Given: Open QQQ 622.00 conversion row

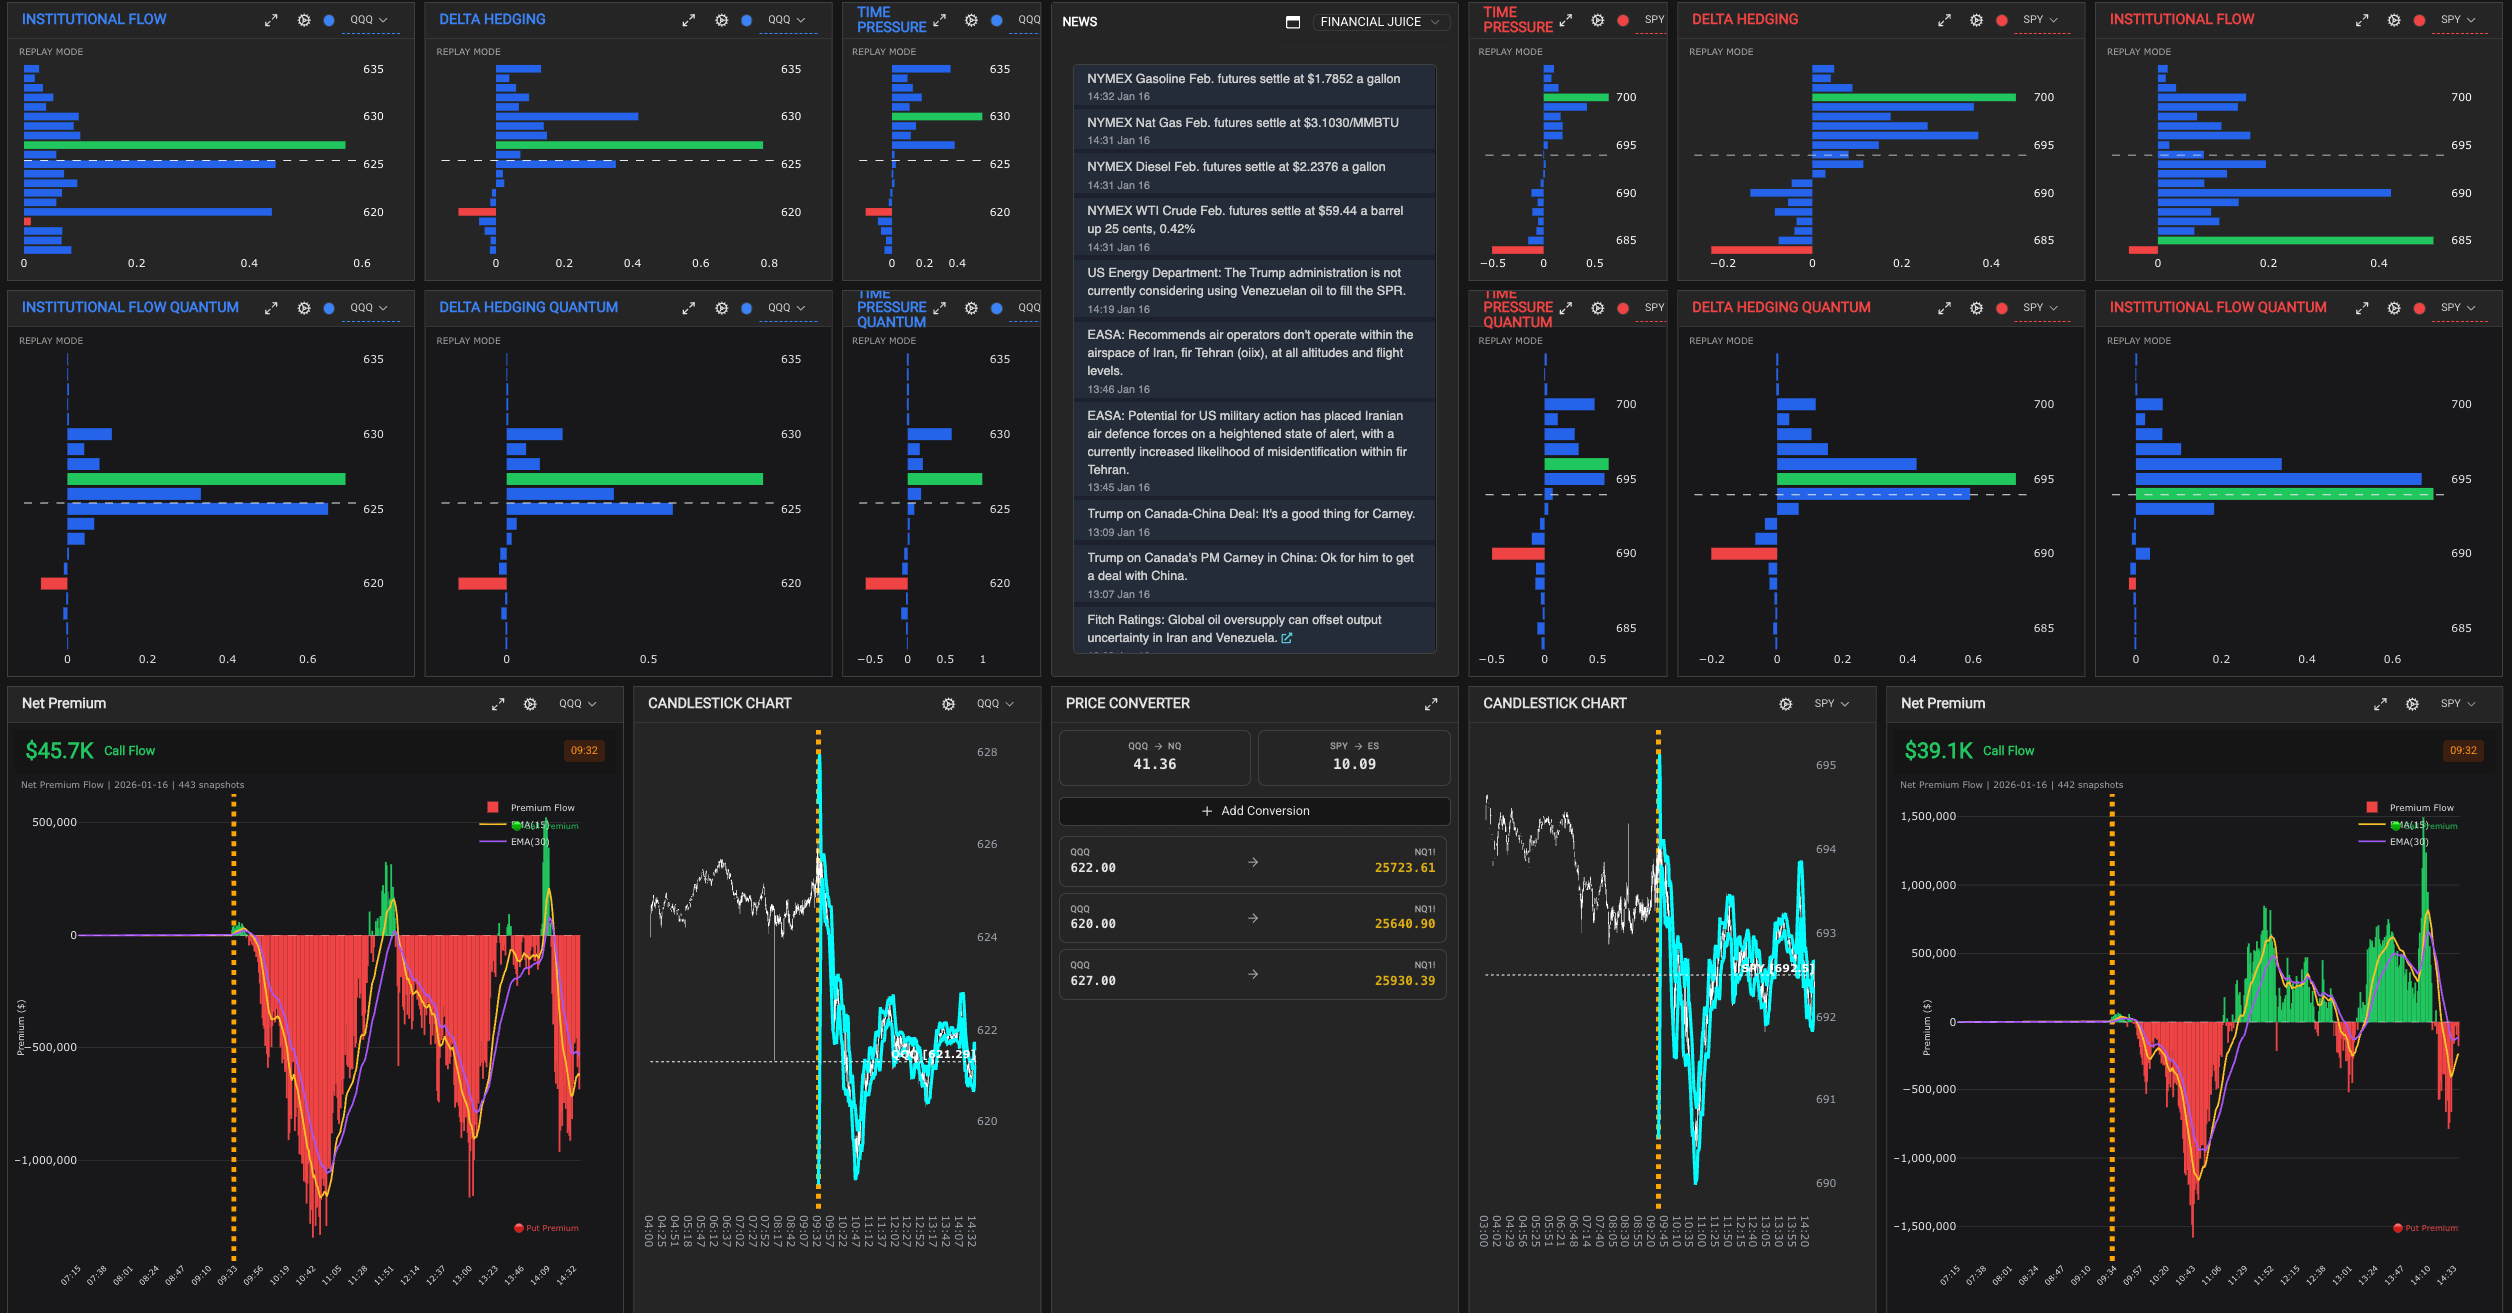Looking at the screenshot, I should (1253, 861).
